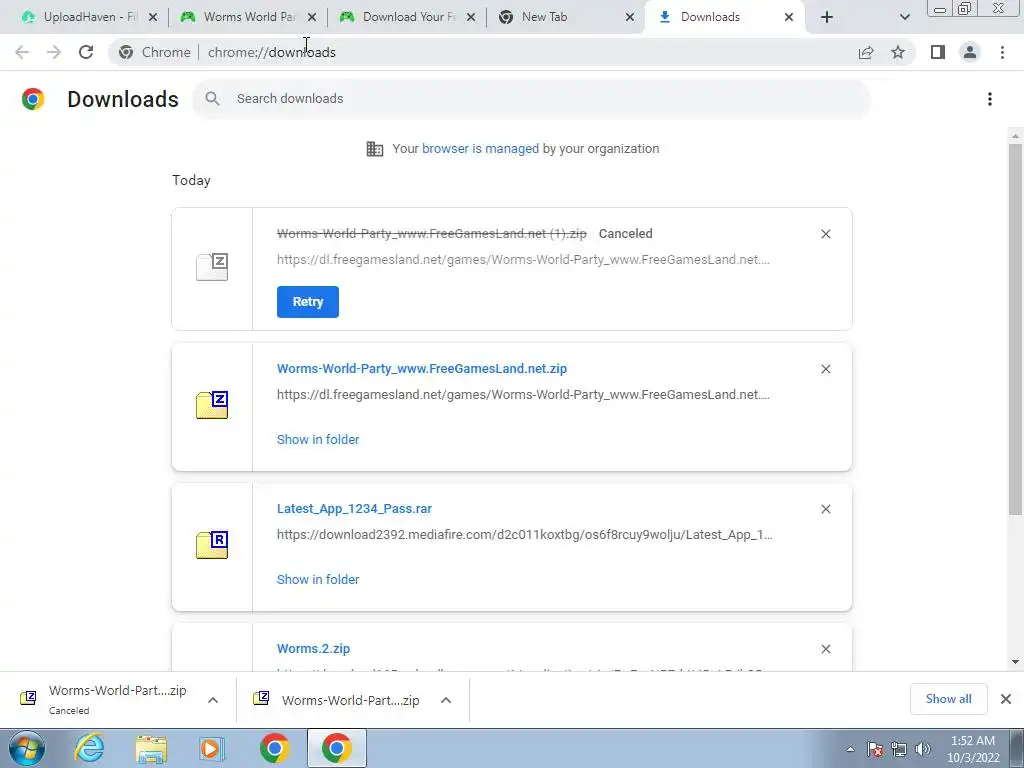The width and height of the screenshot is (1024, 768).
Task: Remove the canceled Worms-World-Party (1).zip entry
Action: [825, 234]
